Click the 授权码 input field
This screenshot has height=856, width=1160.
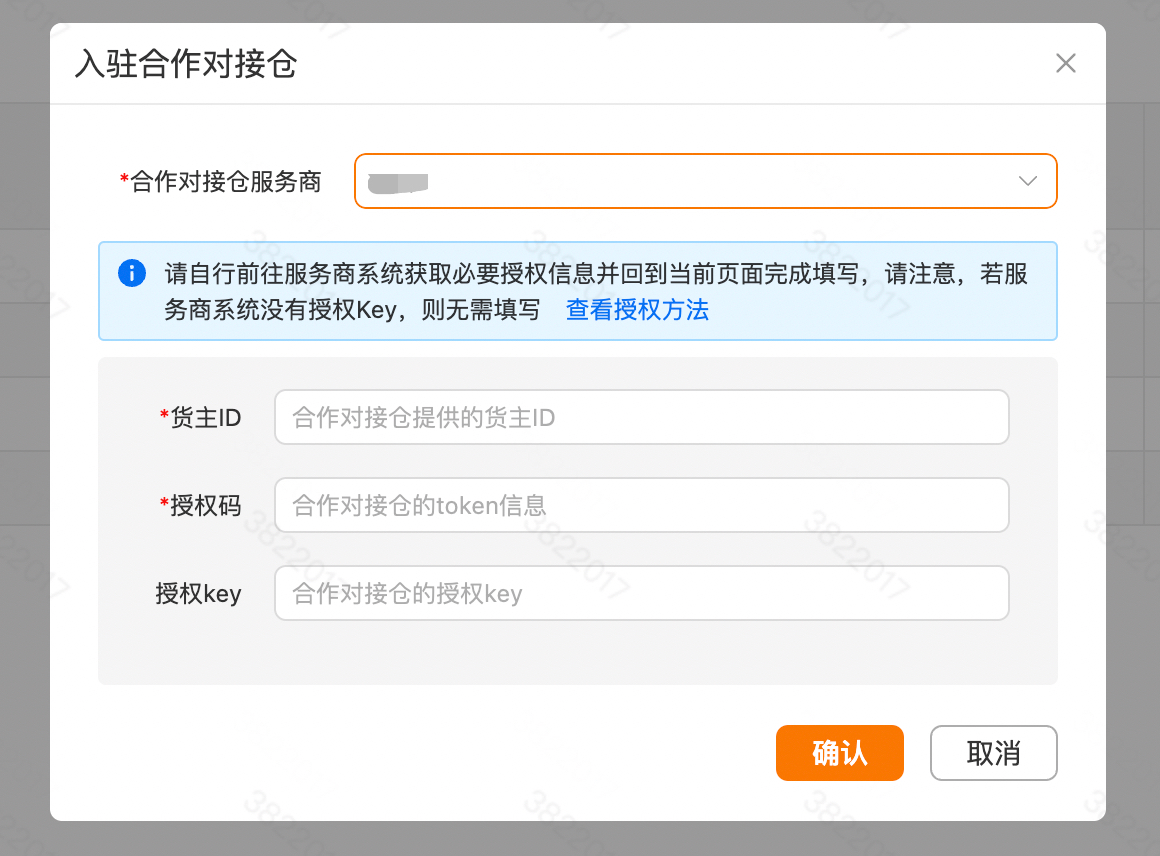tap(641, 505)
